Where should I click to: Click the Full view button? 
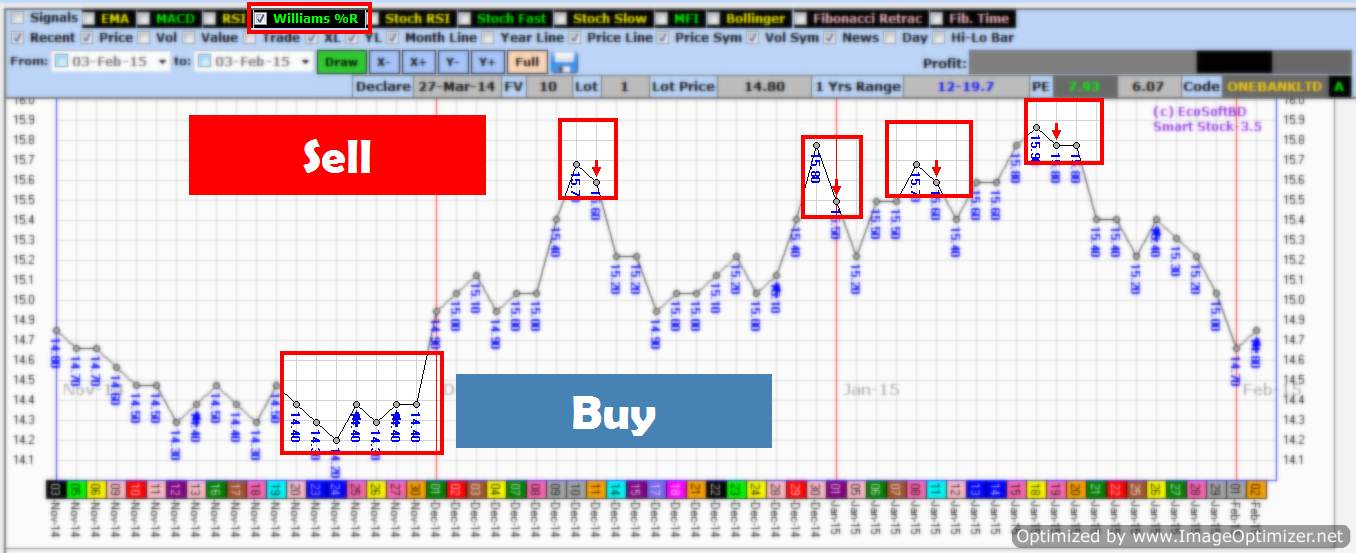pos(527,62)
